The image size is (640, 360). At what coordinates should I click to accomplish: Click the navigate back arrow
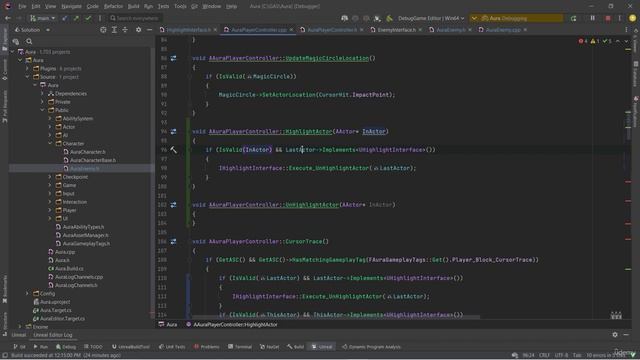[x=7, y=18]
